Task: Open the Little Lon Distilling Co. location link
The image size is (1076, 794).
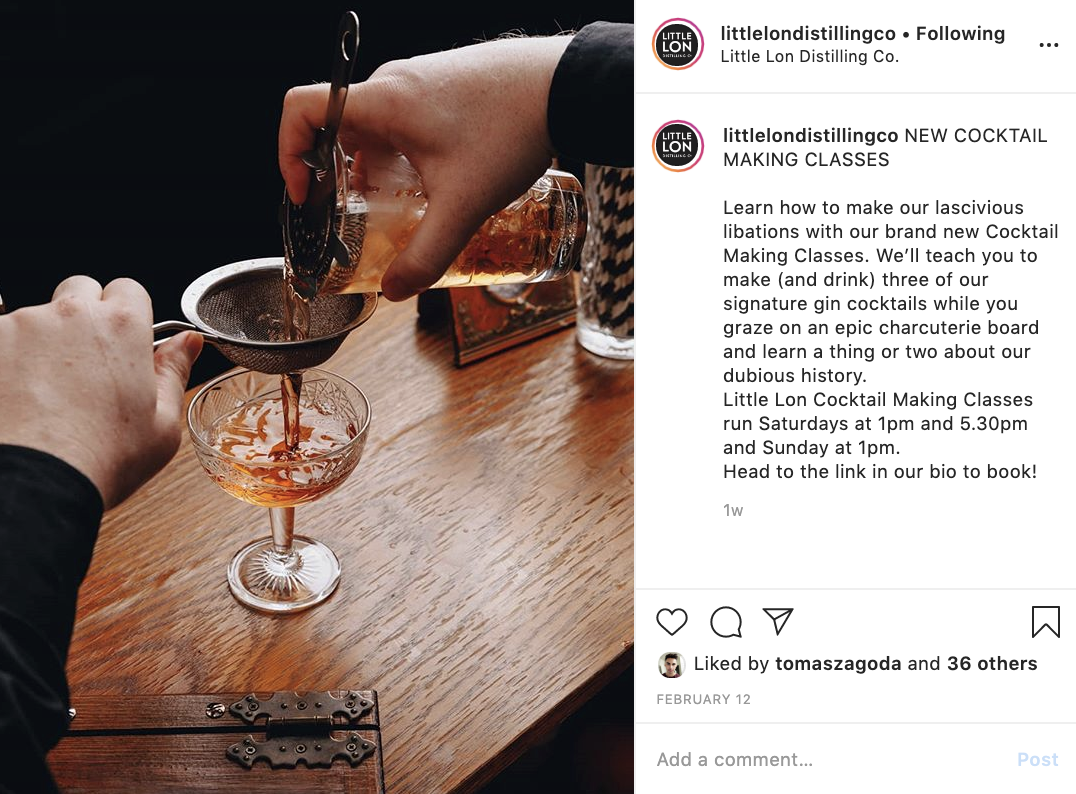Action: click(x=809, y=57)
